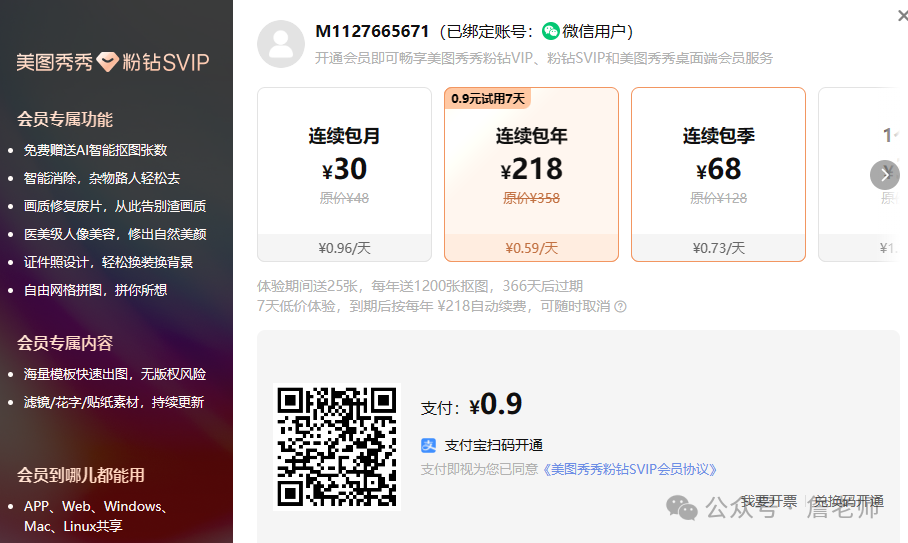The image size is (908, 543).
Task: Click the 会员专属功能 heading
Action: pyautogui.click(x=65, y=119)
